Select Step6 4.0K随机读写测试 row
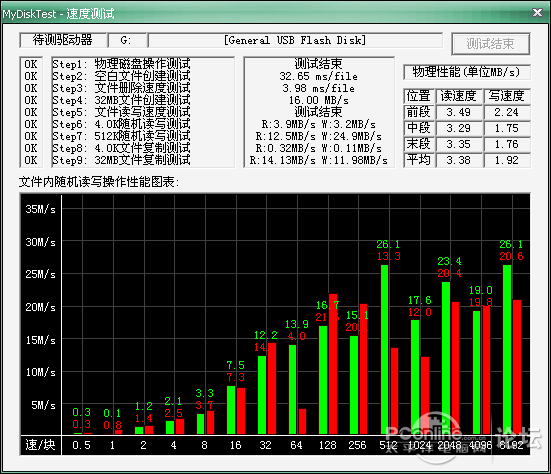Image resolution: width=551 pixels, height=474 pixels. point(122,124)
